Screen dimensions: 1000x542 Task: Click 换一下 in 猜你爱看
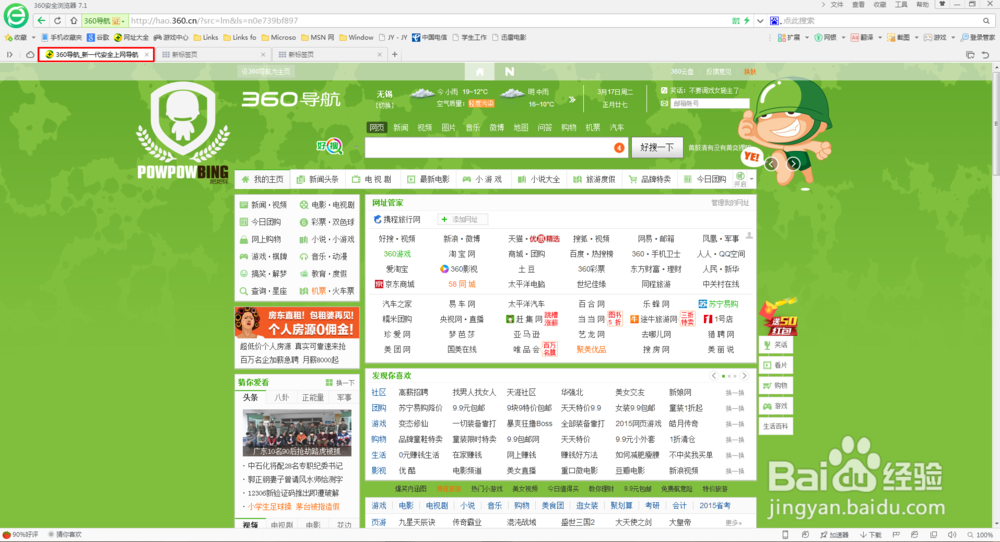(341, 383)
